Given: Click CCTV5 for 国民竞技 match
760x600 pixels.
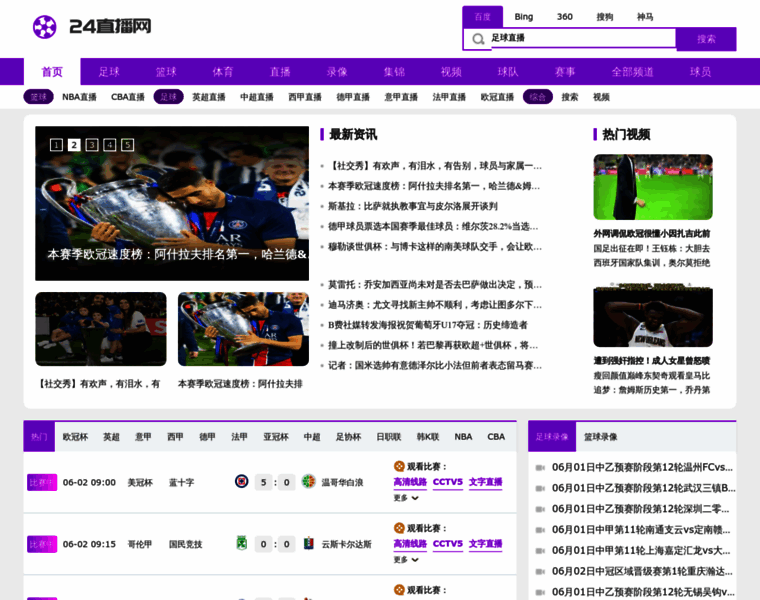Looking at the screenshot, I should click(x=447, y=544).
